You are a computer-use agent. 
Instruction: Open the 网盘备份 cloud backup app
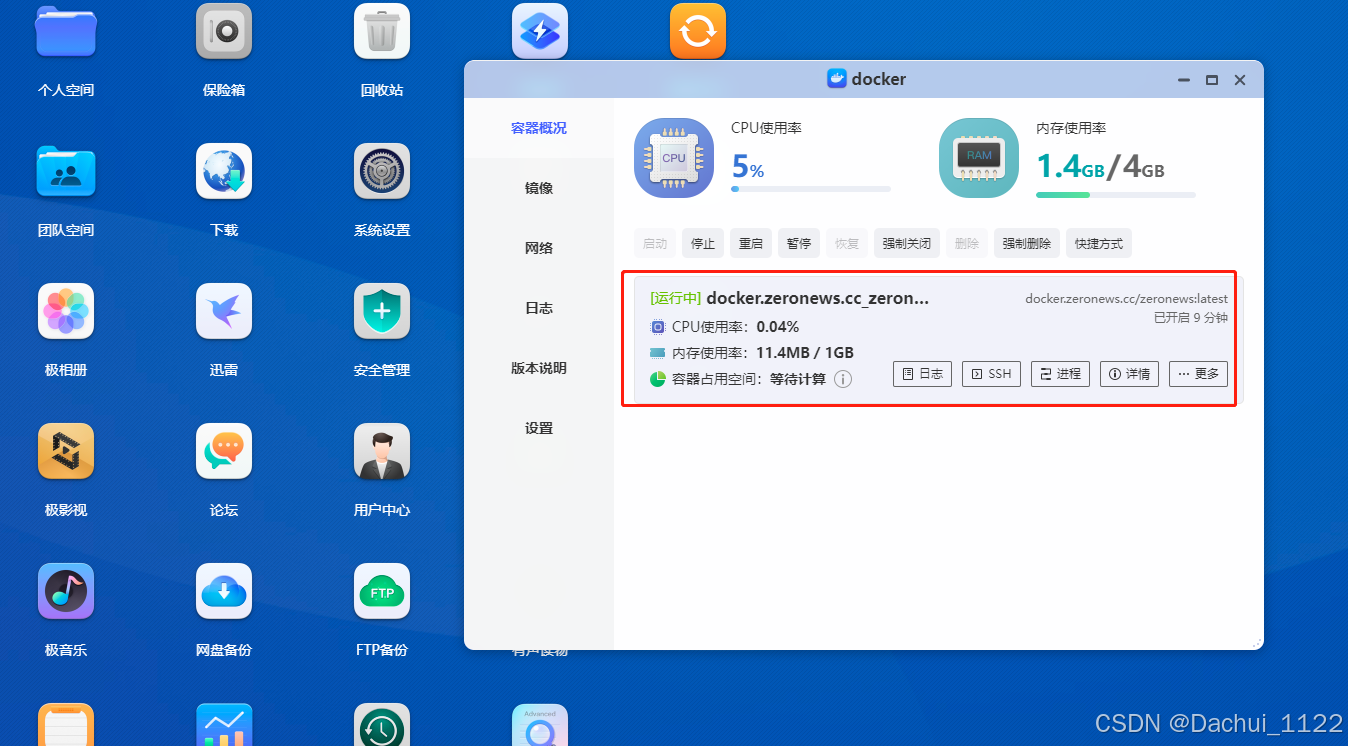tap(224, 591)
